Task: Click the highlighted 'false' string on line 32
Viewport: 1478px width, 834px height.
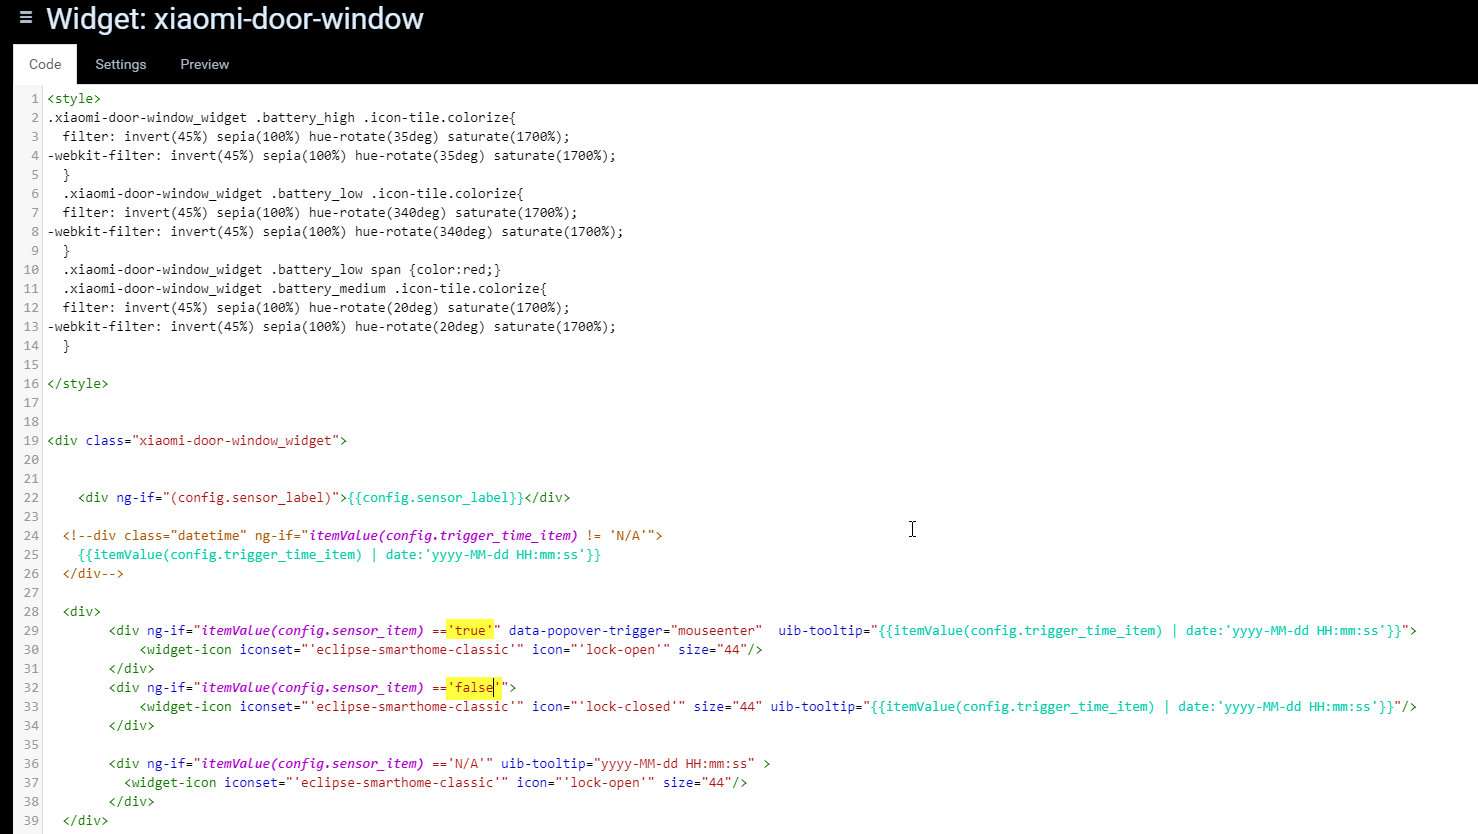Action: 473,688
